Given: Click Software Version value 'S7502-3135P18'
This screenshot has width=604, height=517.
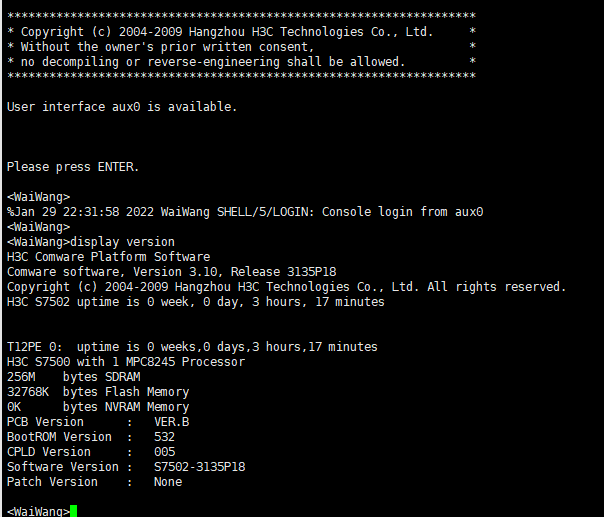Looking at the screenshot, I should pos(200,467).
